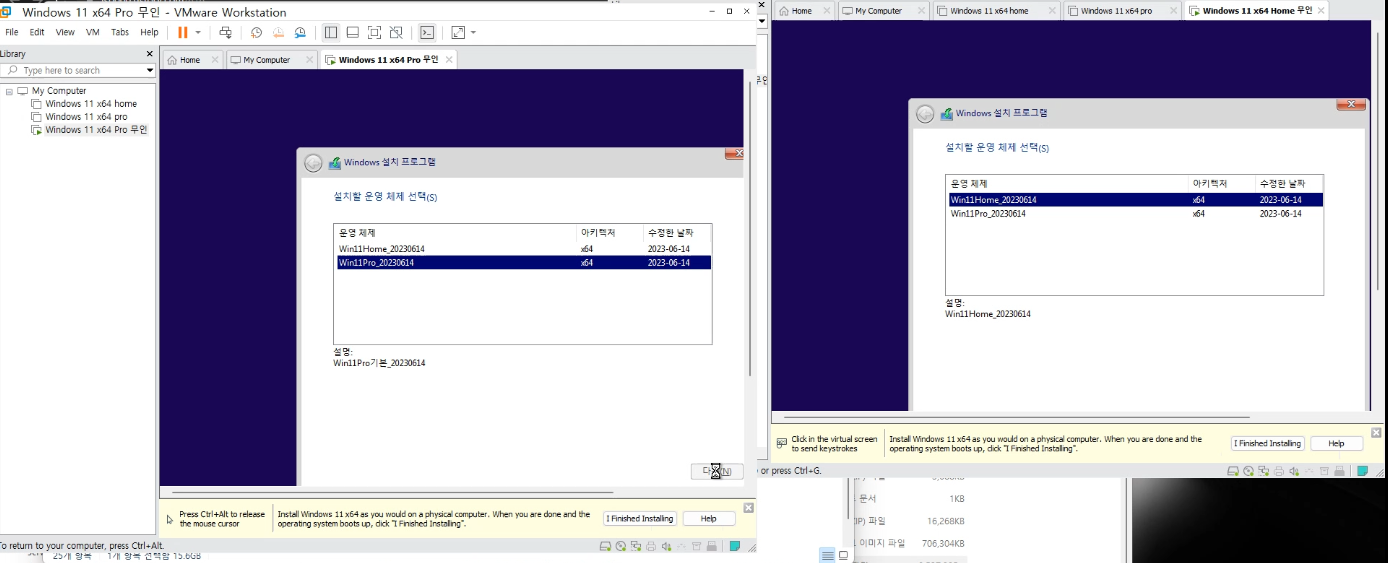Open the Snapshot Manager toolbar icon
The image size is (1388, 563).
[x=300, y=32]
